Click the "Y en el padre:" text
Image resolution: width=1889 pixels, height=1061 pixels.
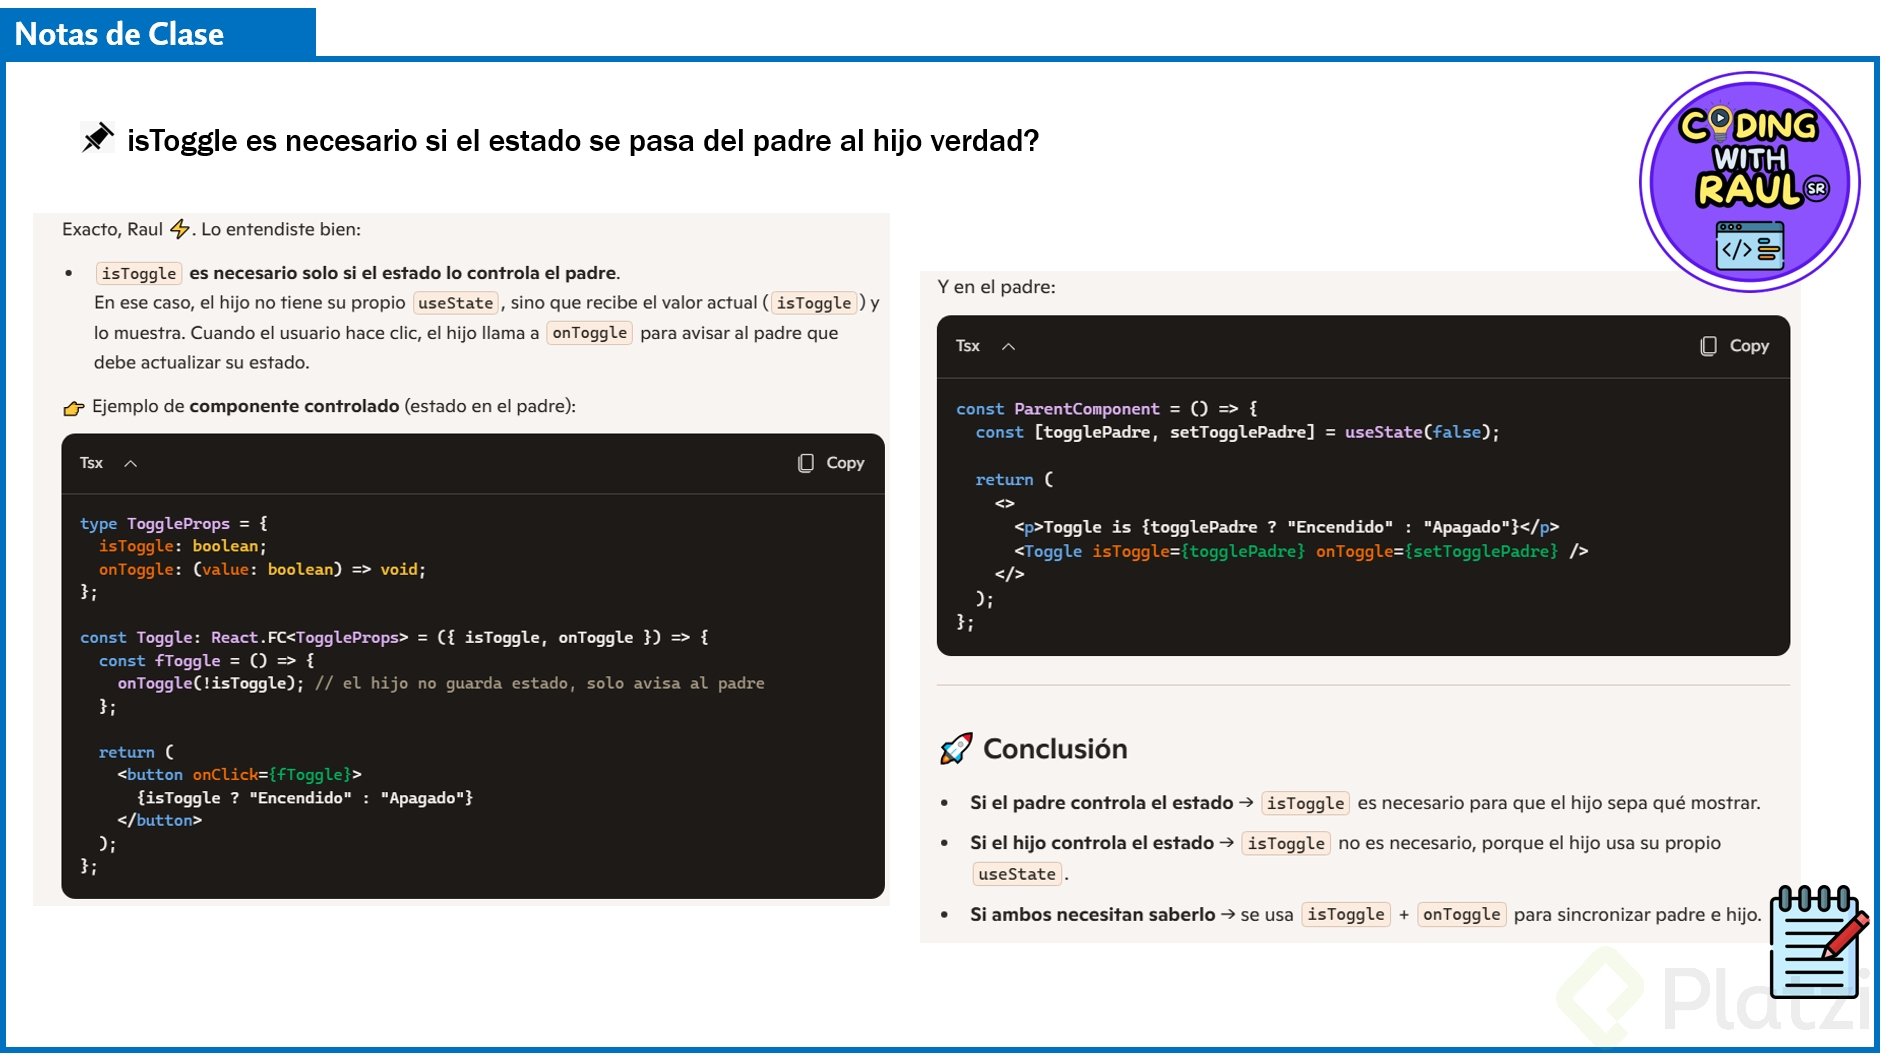[996, 287]
